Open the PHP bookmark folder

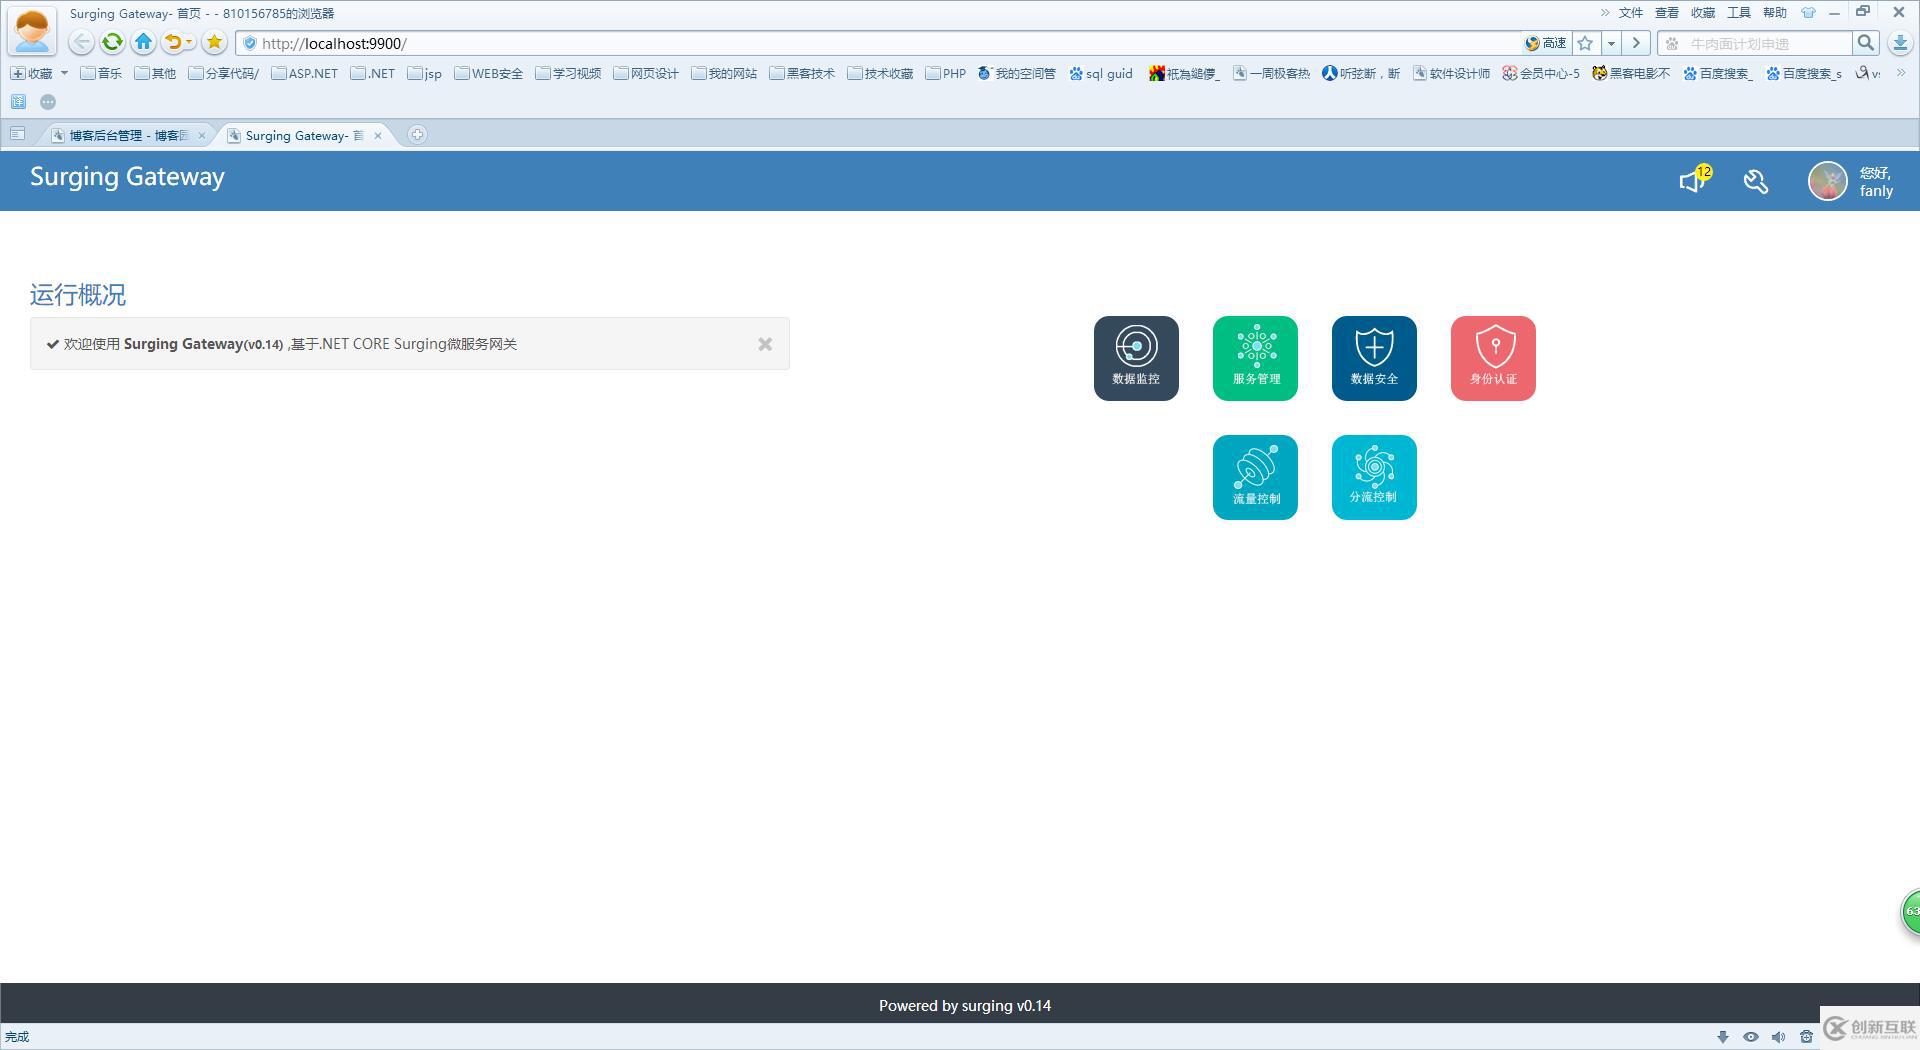pyautogui.click(x=946, y=73)
